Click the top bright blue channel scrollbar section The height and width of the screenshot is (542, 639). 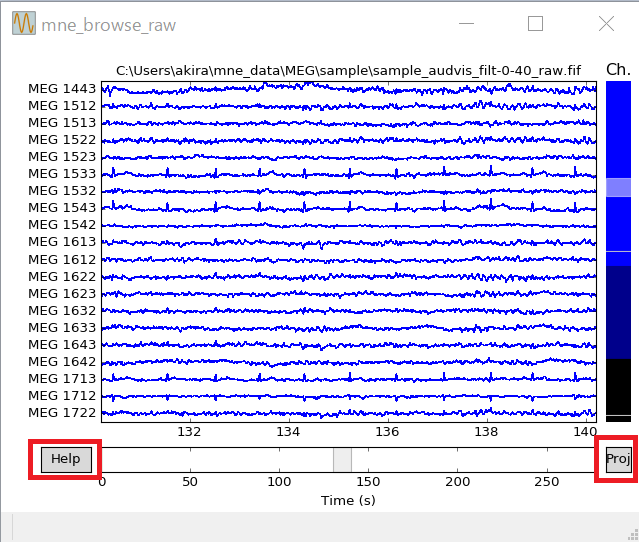pyautogui.click(x=618, y=128)
